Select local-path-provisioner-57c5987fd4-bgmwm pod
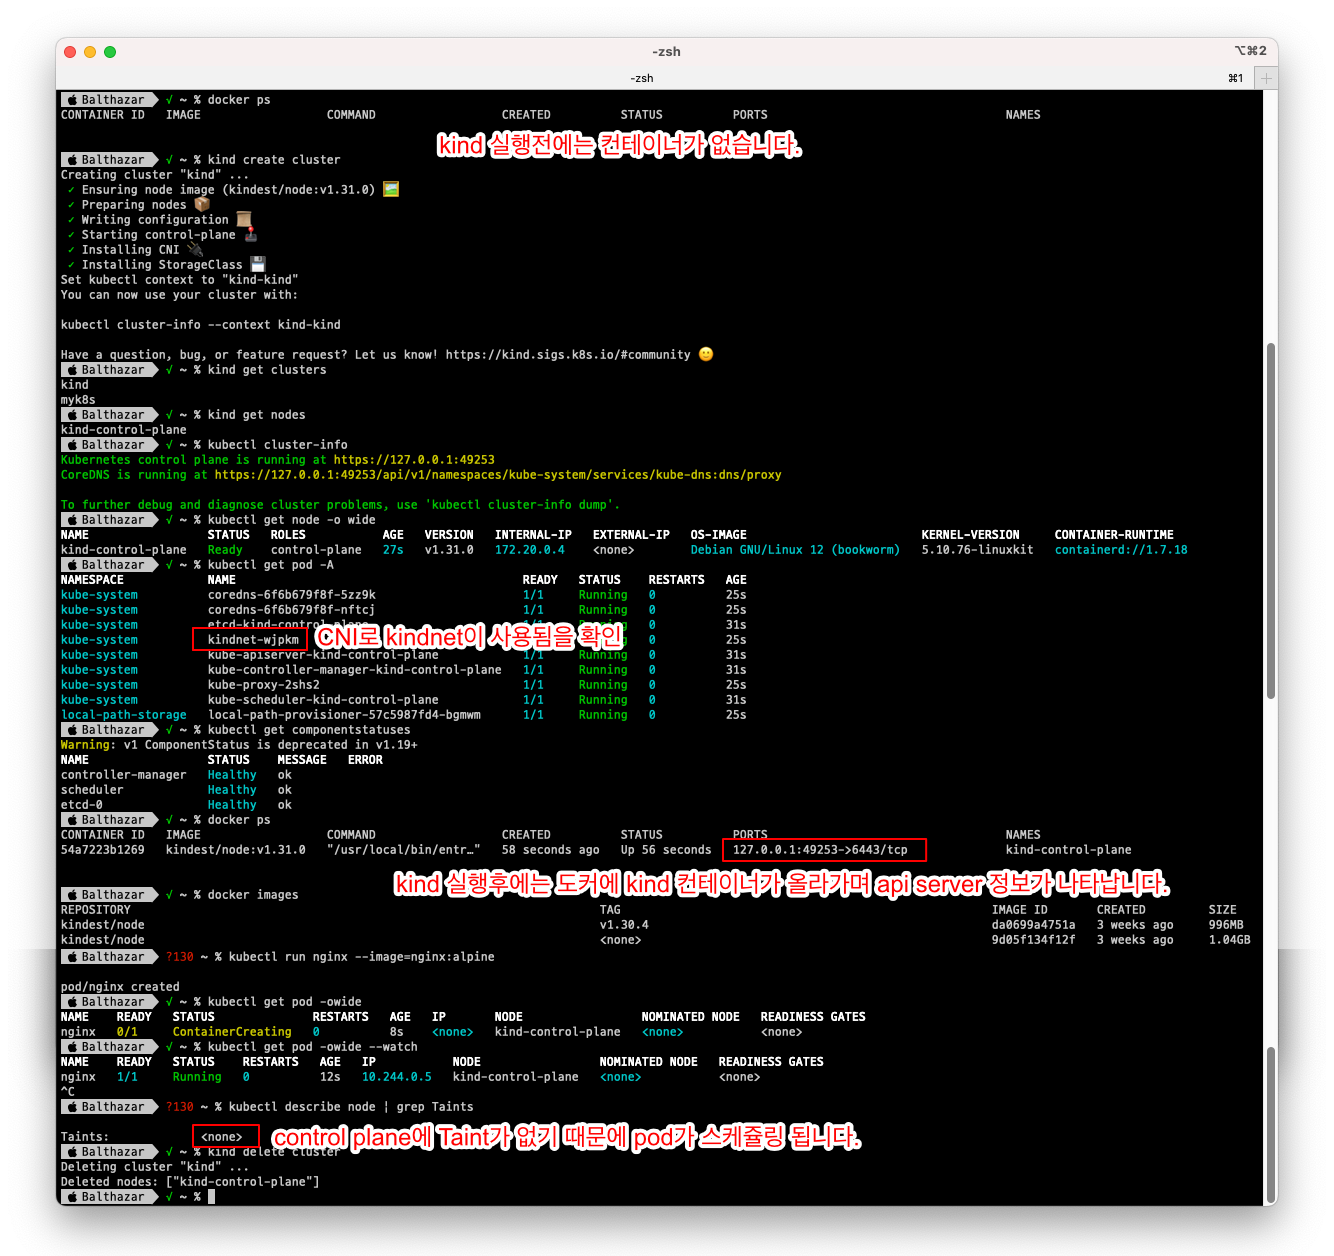Screen dimensions: 1334x1256 pyautogui.click(x=344, y=715)
